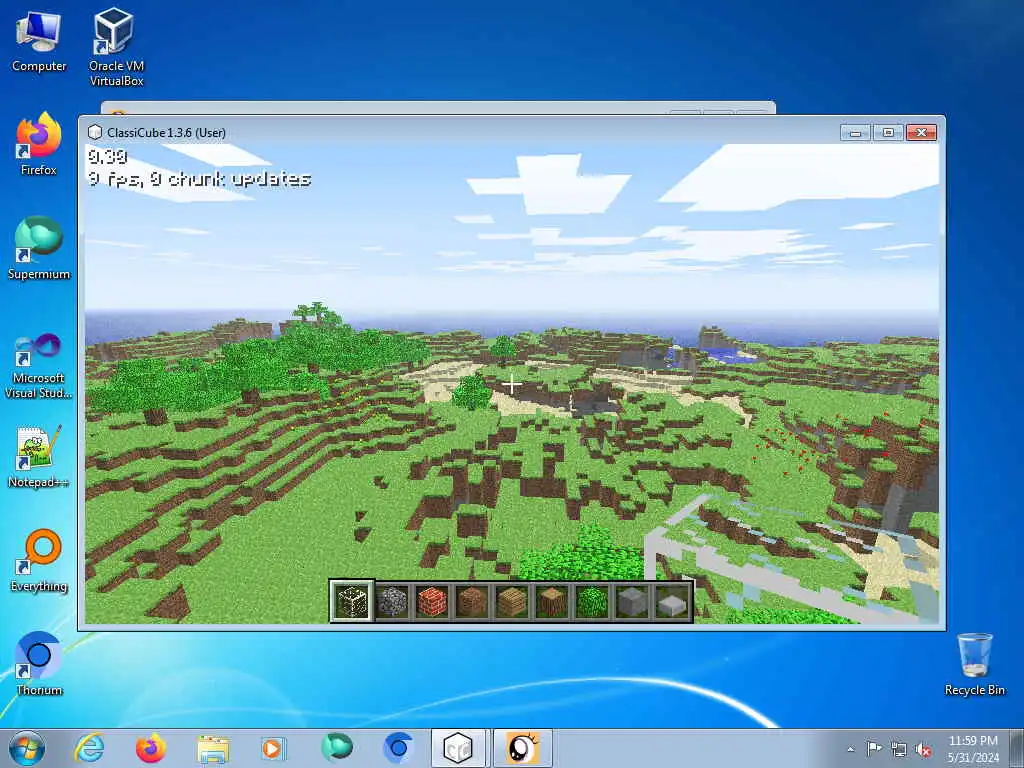Open the Computer desktop icon

[39, 42]
